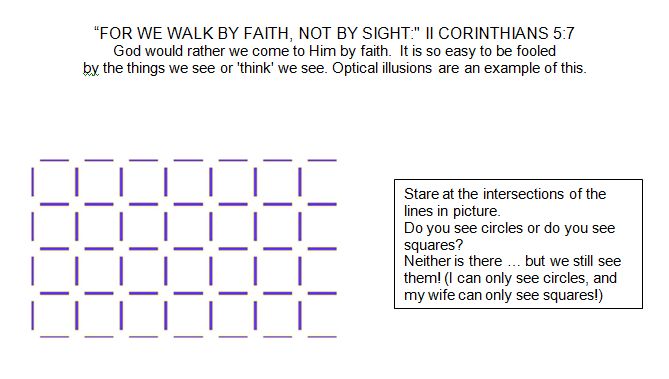The height and width of the screenshot is (379, 669).
Task: Click the word "squares?" in the text box
Action: tap(433, 245)
